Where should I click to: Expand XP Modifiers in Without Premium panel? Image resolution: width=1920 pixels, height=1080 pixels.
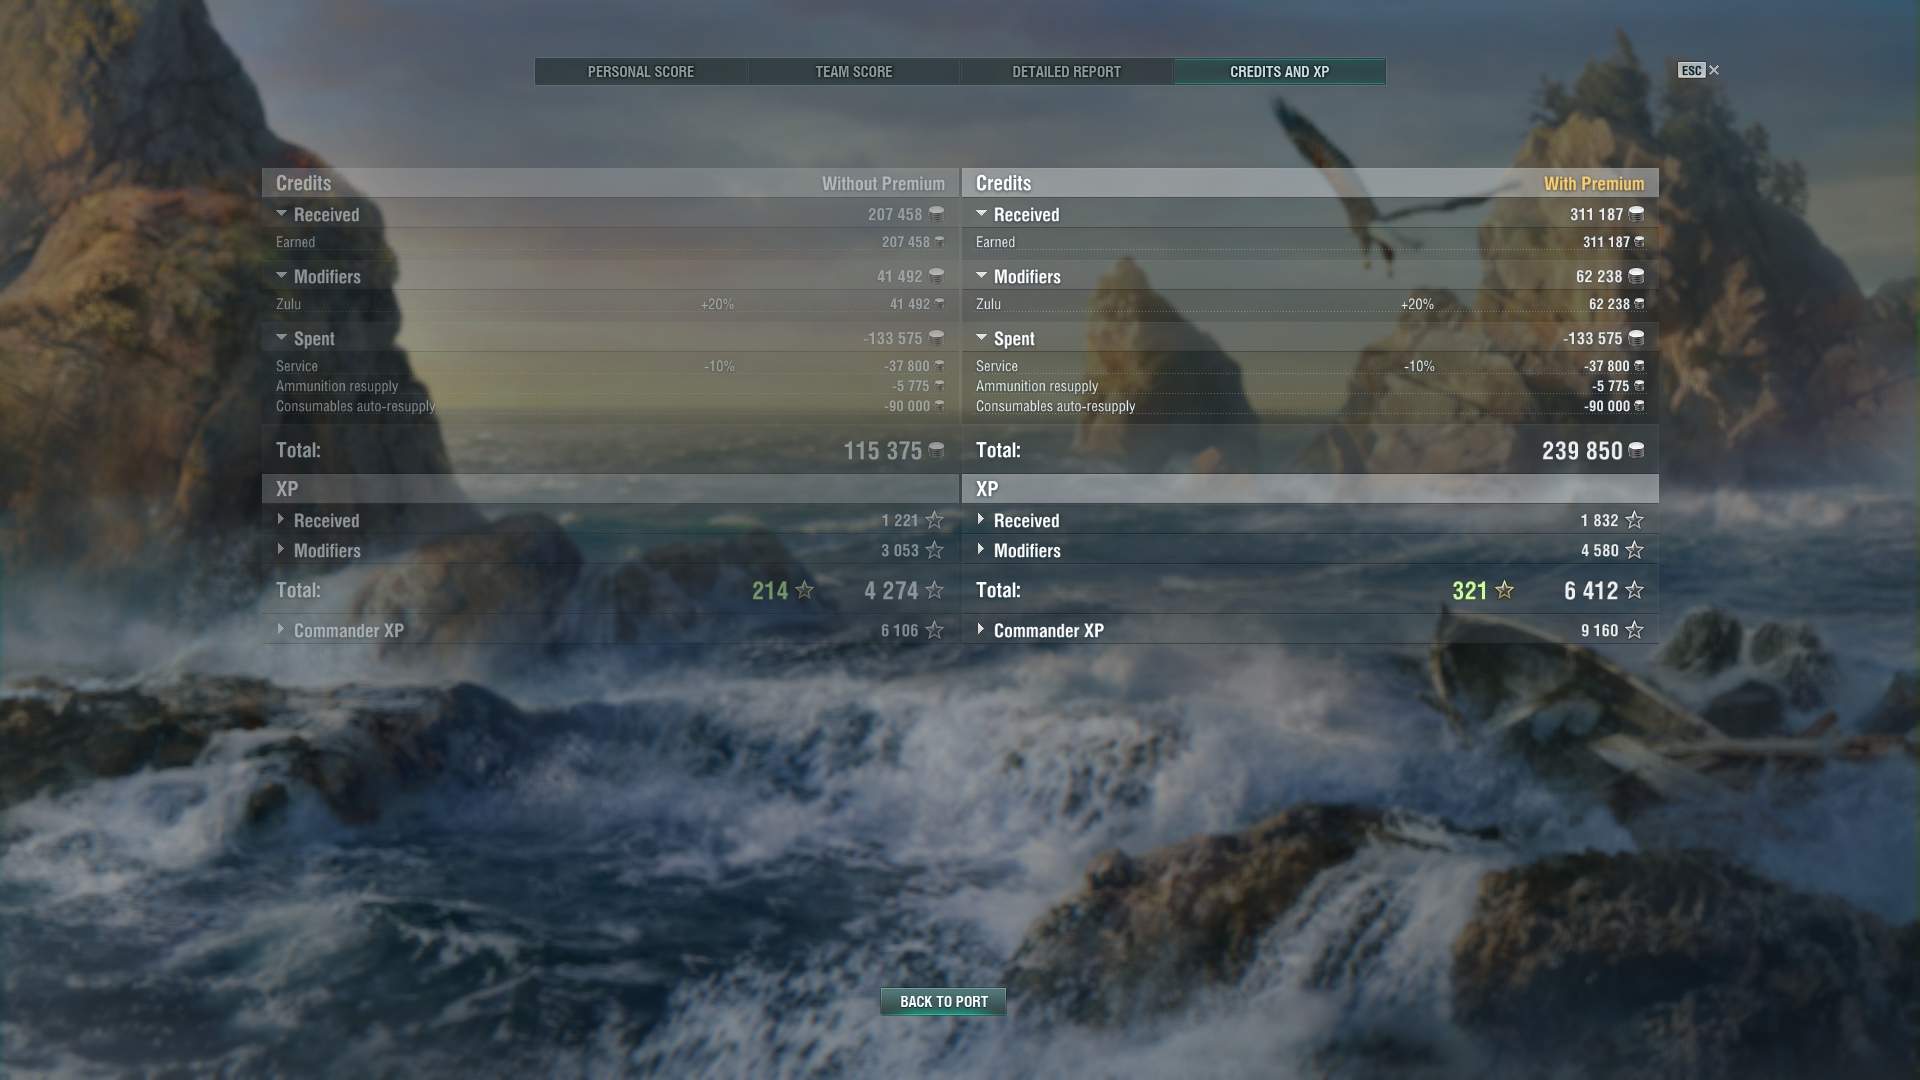point(281,550)
